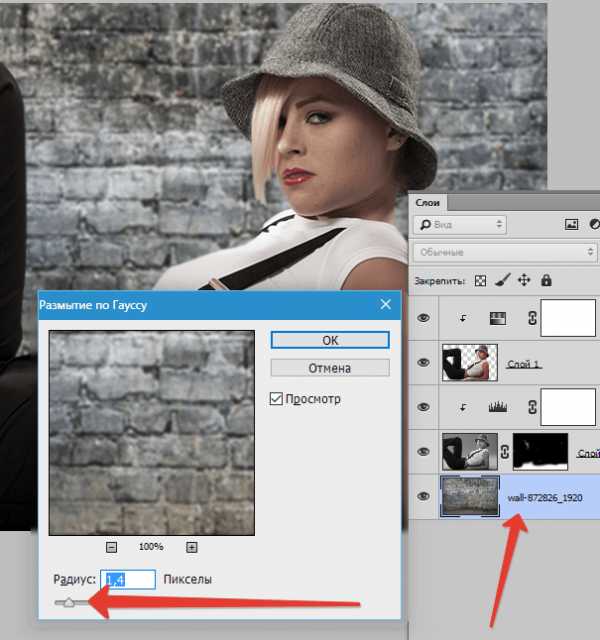
Task: Confirm Gaussian blur with OK button
Action: pos(330,340)
